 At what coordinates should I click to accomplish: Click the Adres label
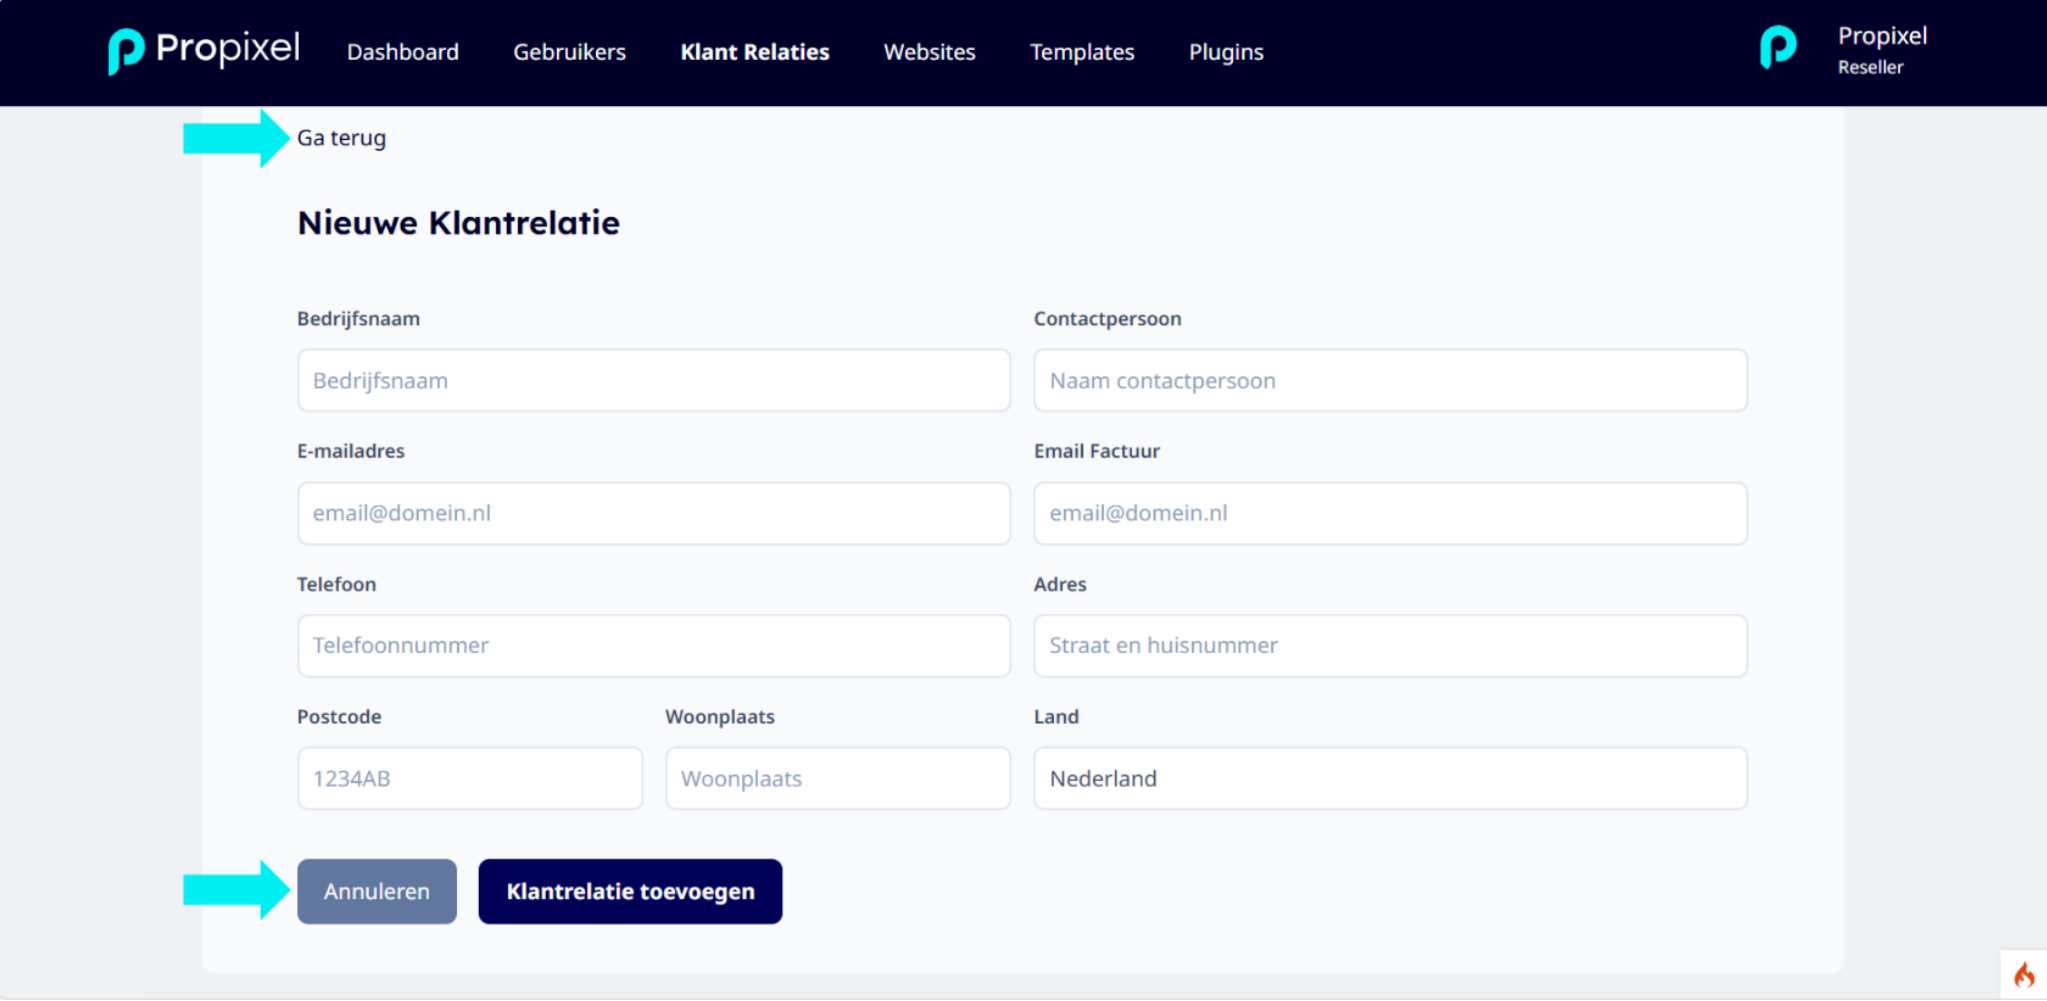tap(1060, 584)
